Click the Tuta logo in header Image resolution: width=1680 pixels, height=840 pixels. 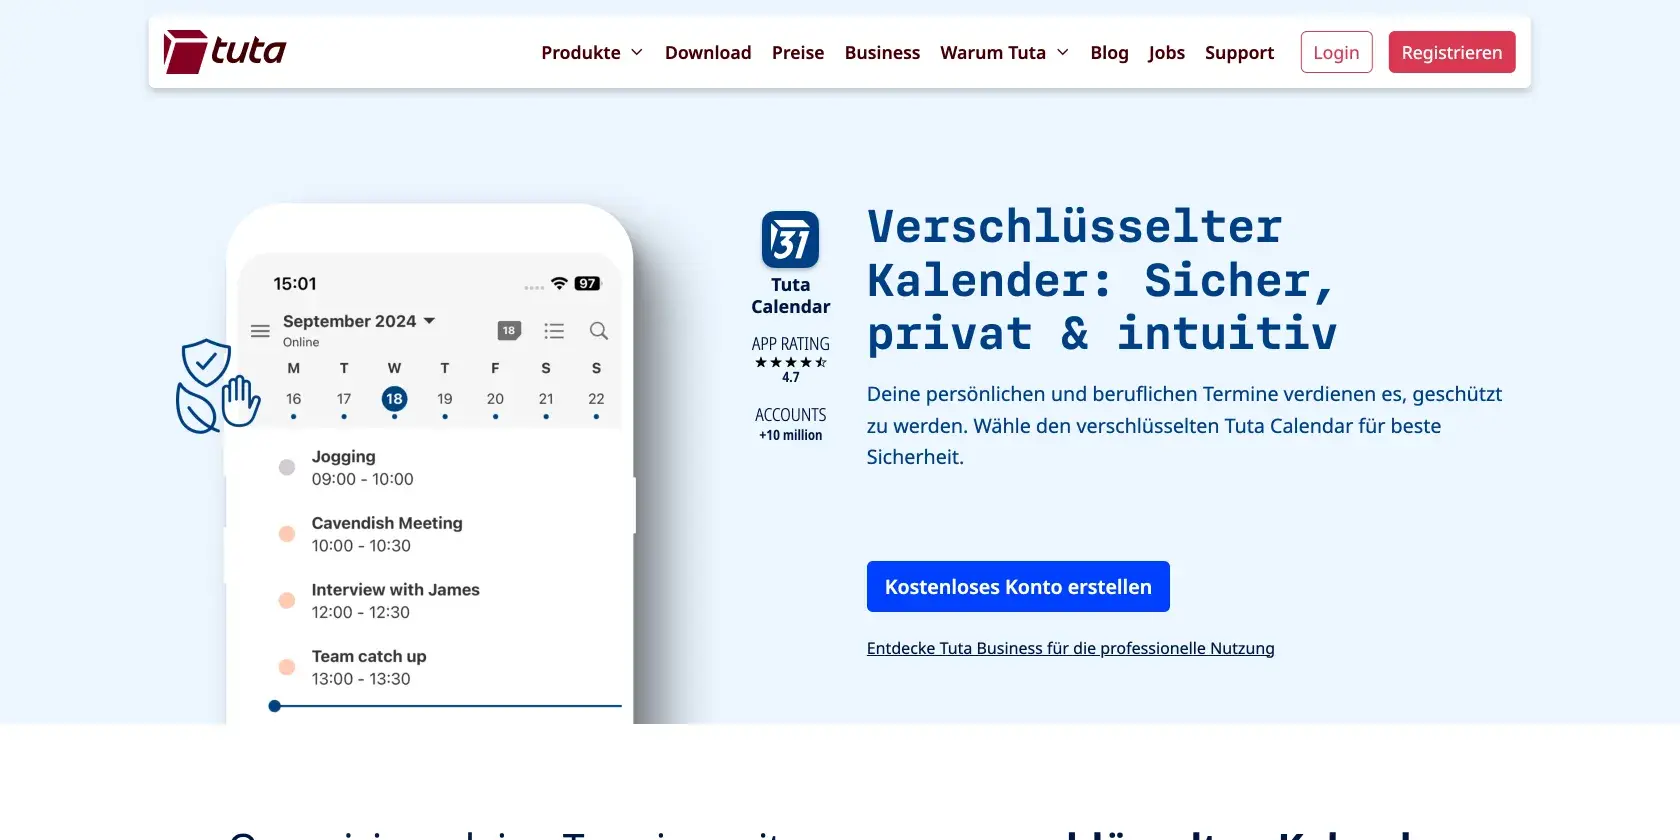pos(225,52)
